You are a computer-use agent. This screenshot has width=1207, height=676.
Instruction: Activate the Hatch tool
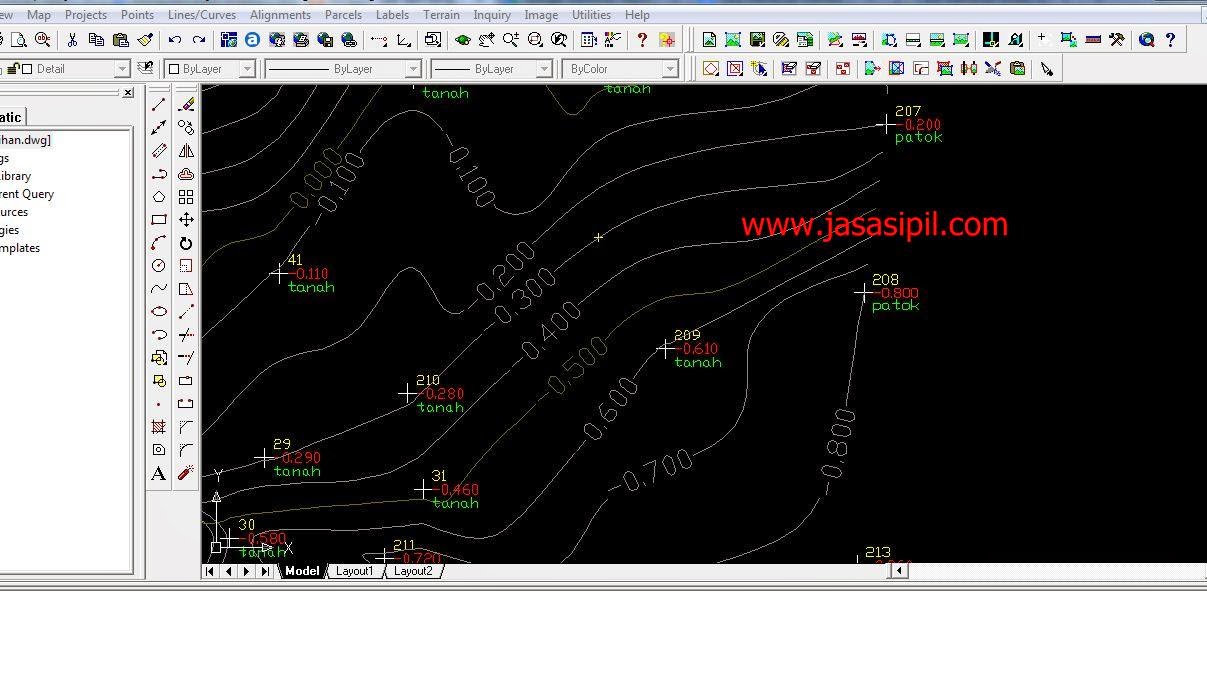pos(159,427)
